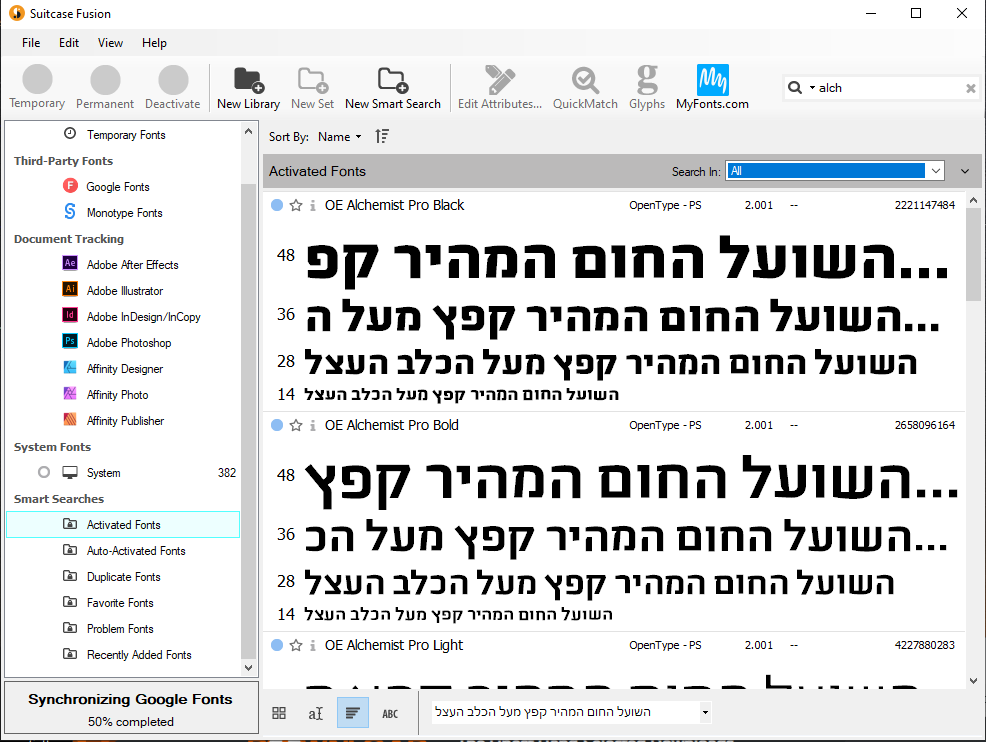The height and width of the screenshot is (742, 986).
Task: Open the Search In combo box
Action: (x=835, y=171)
